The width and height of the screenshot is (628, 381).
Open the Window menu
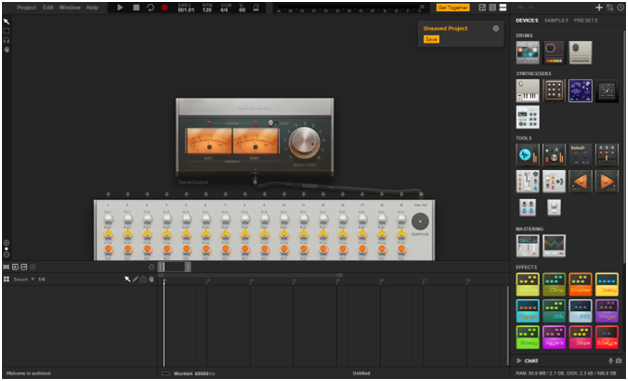(70, 8)
